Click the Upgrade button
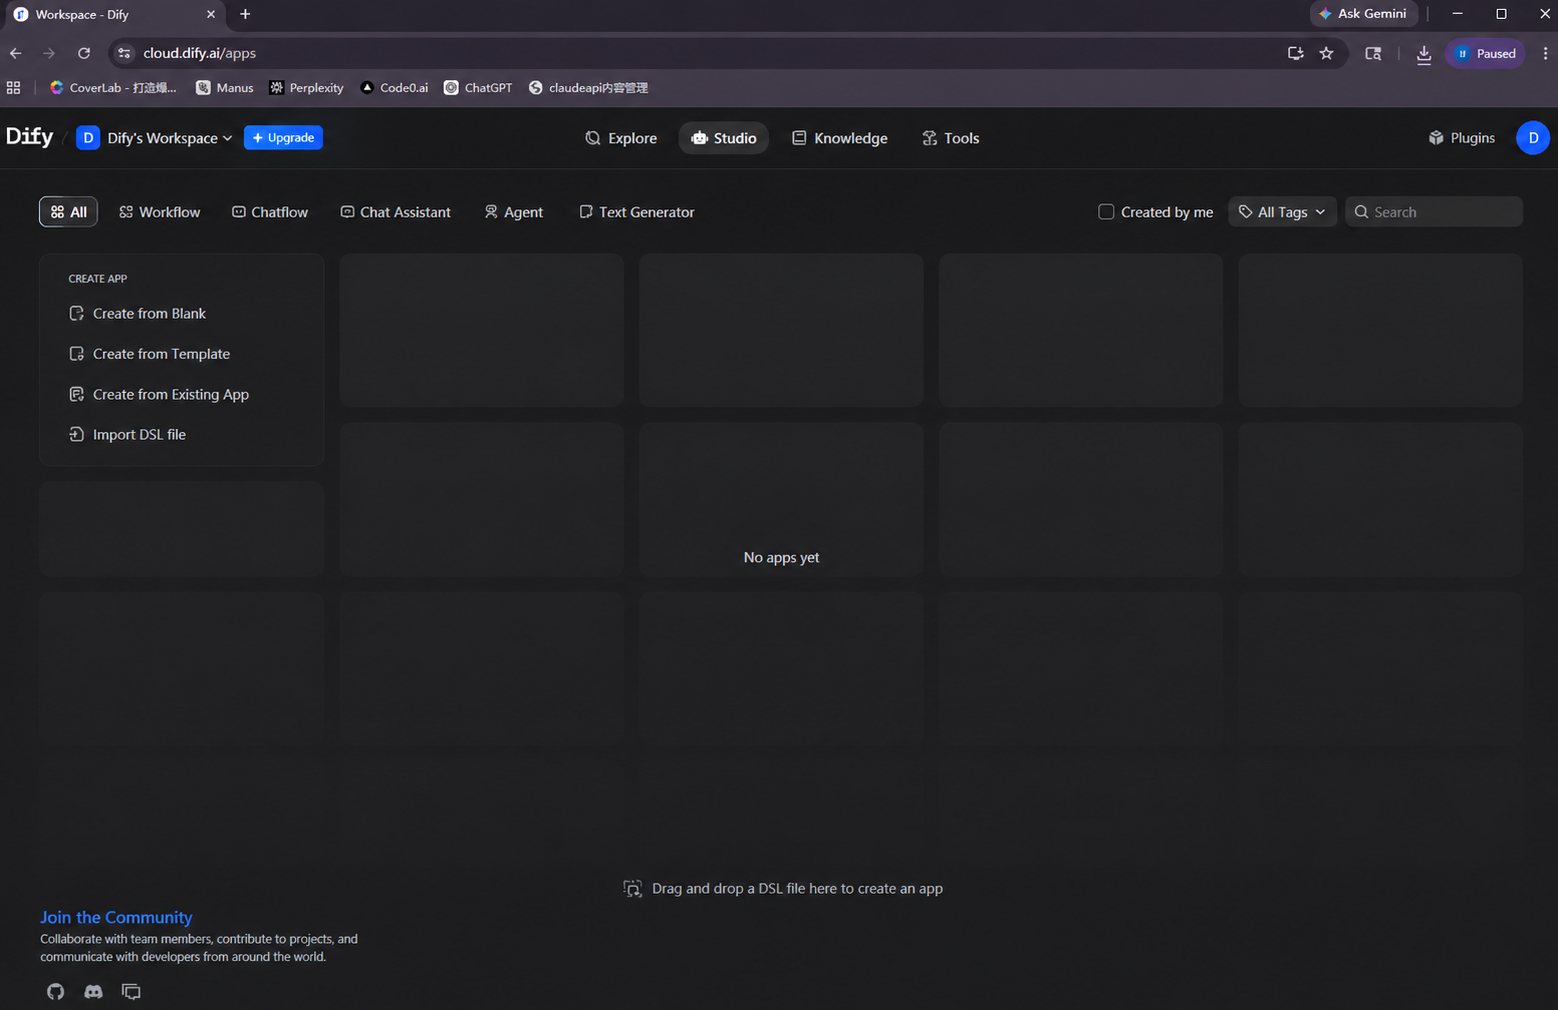The height and width of the screenshot is (1010, 1558). tap(283, 138)
